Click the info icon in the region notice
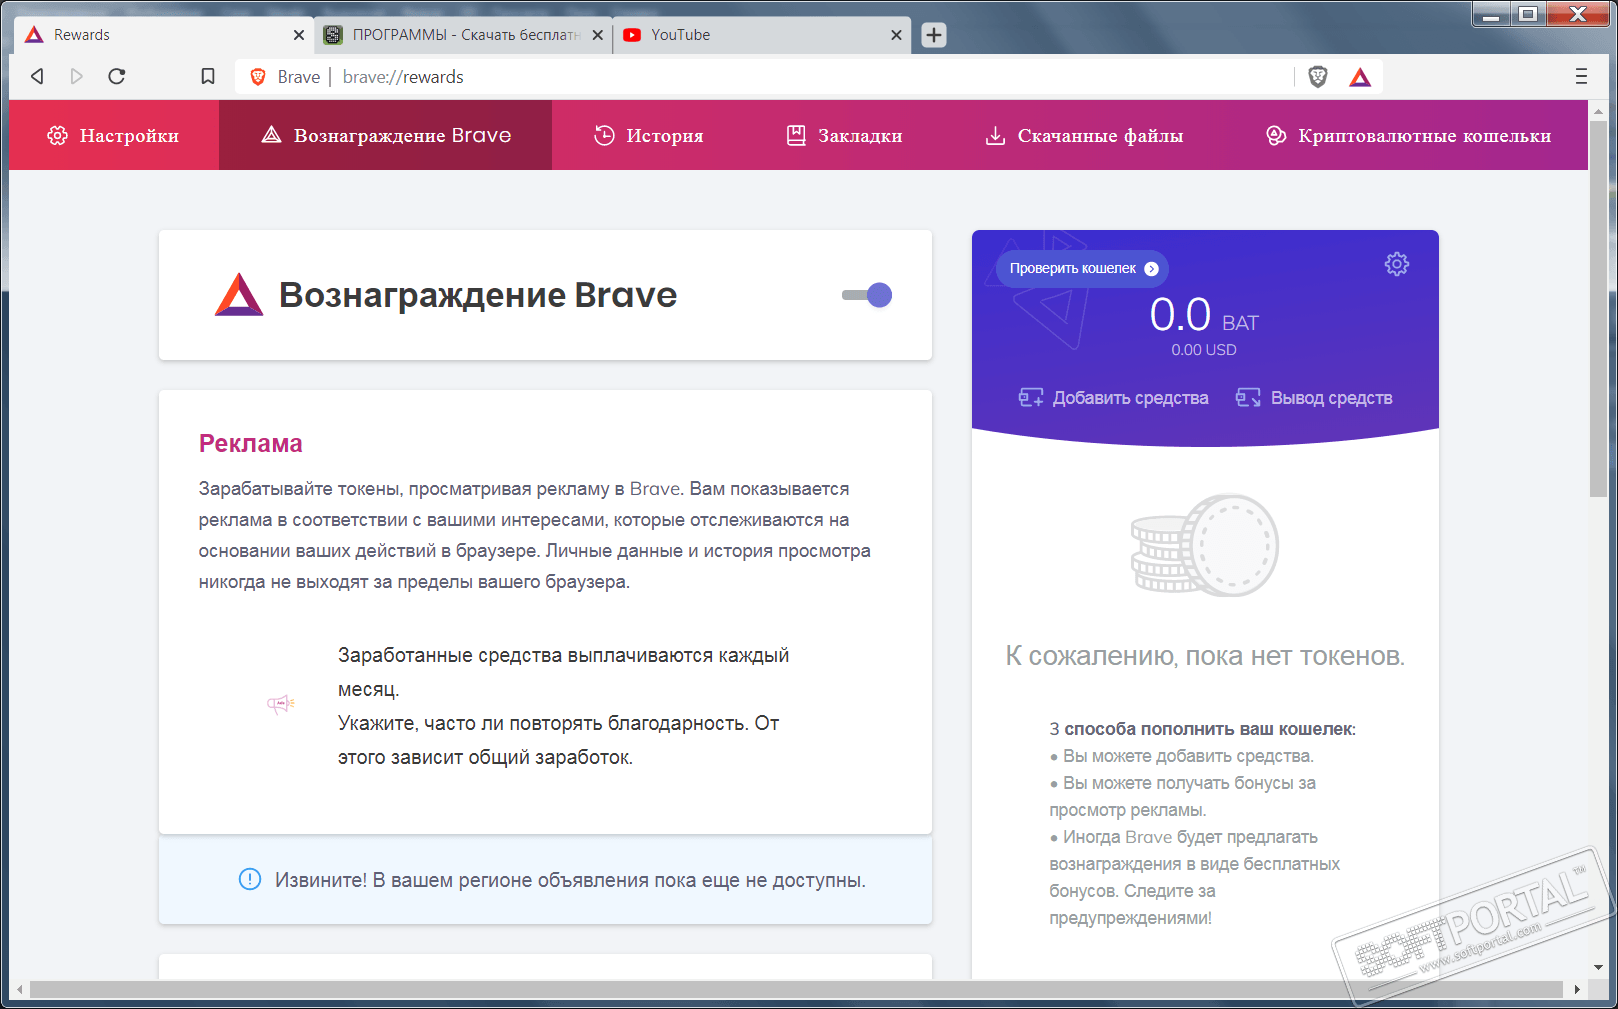This screenshot has height=1009, width=1618. [250, 880]
